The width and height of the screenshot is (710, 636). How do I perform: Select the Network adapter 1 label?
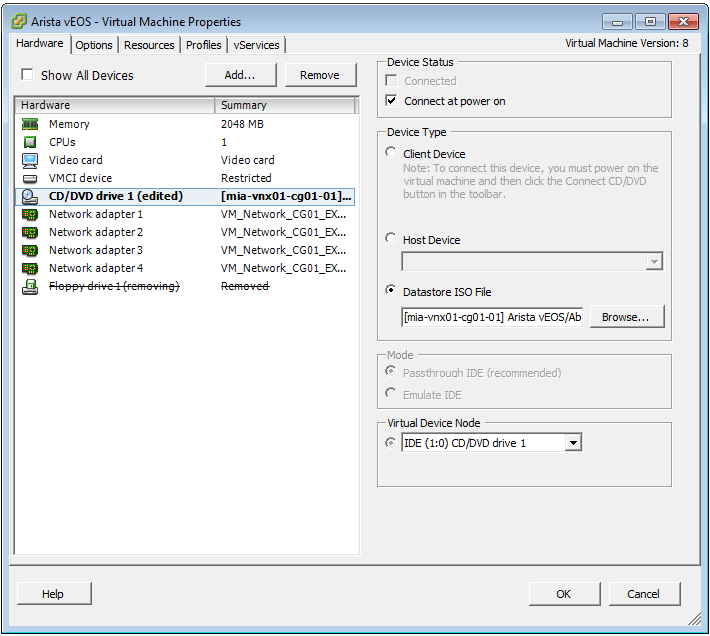[x=96, y=214]
